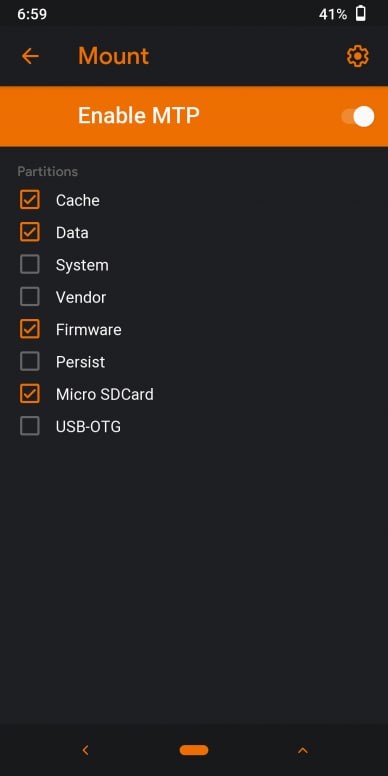Uncheck the Micro SDCard checkbox
Screen dimensions: 388x776
click(30, 394)
